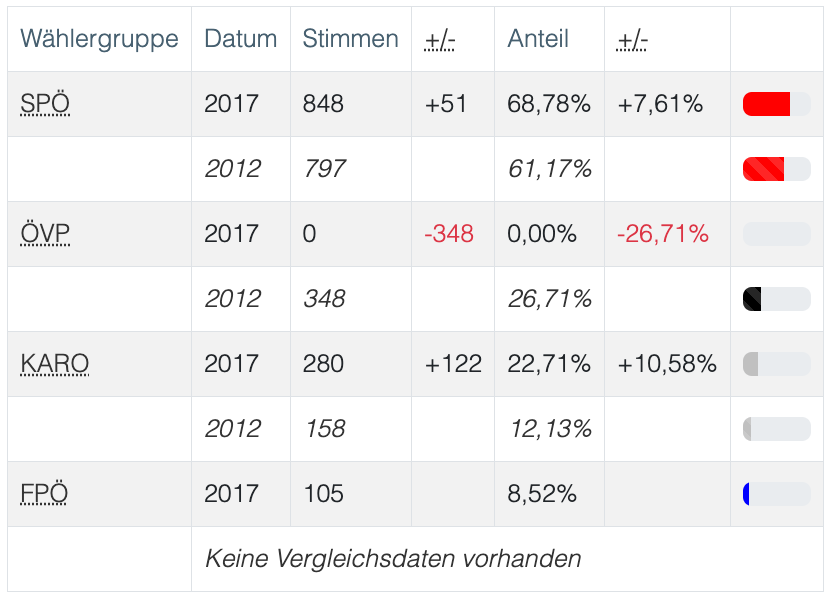Click the black ÖVP 2012 share bar

pyautogui.click(x=776, y=299)
